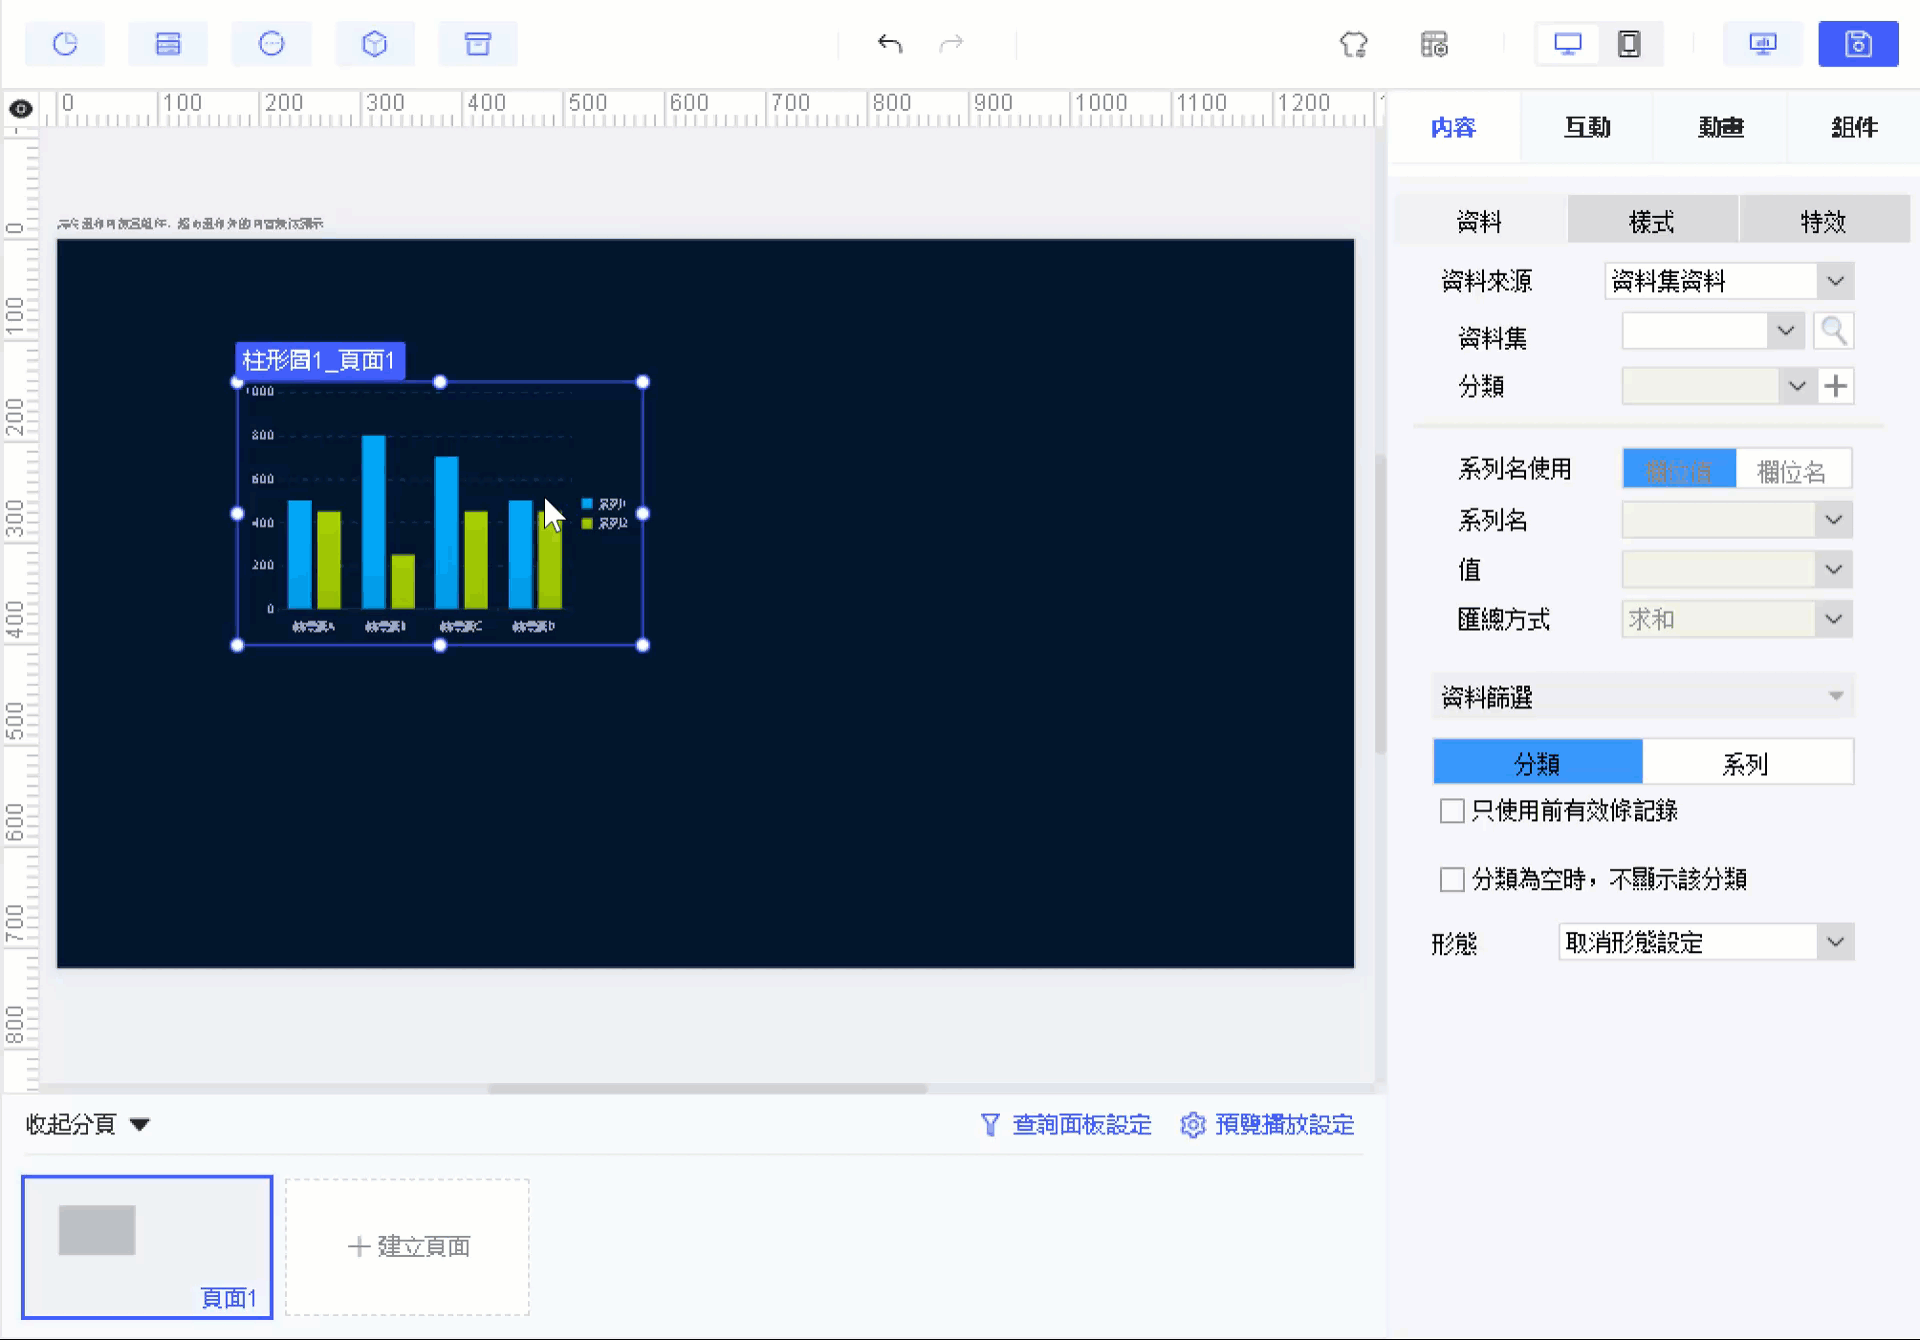Viewport: 1920px width, 1340px height.
Task: Click the 3D cube component icon
Action: 374,44
